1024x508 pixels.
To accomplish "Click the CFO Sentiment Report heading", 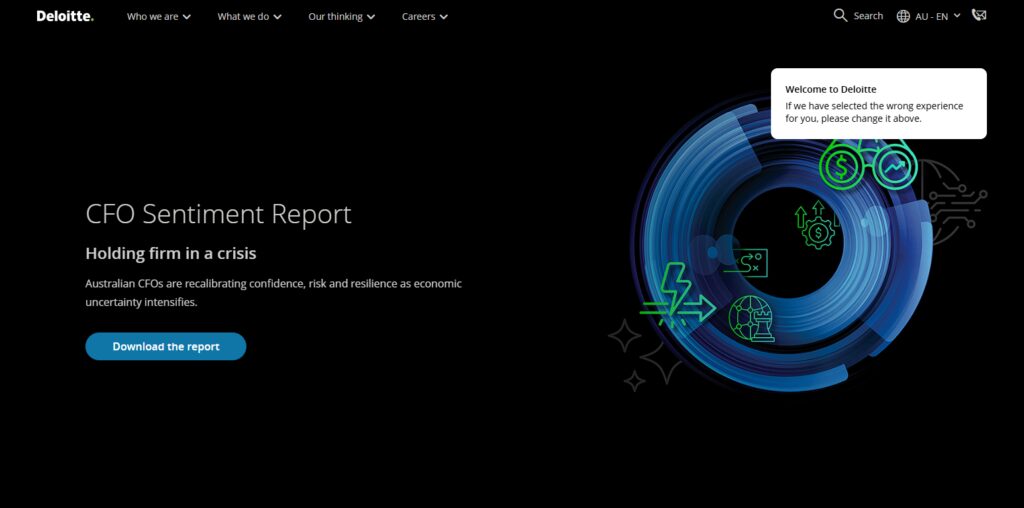I will (218, 214).
